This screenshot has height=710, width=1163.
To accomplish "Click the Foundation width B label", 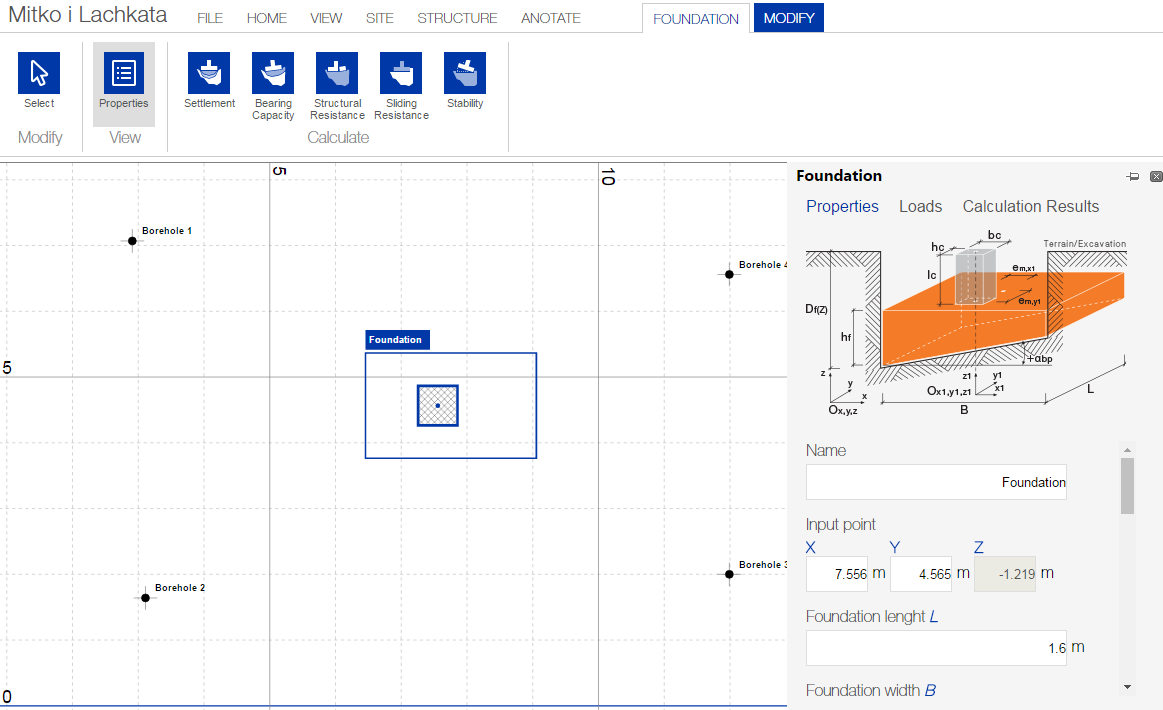I will 871,691.
